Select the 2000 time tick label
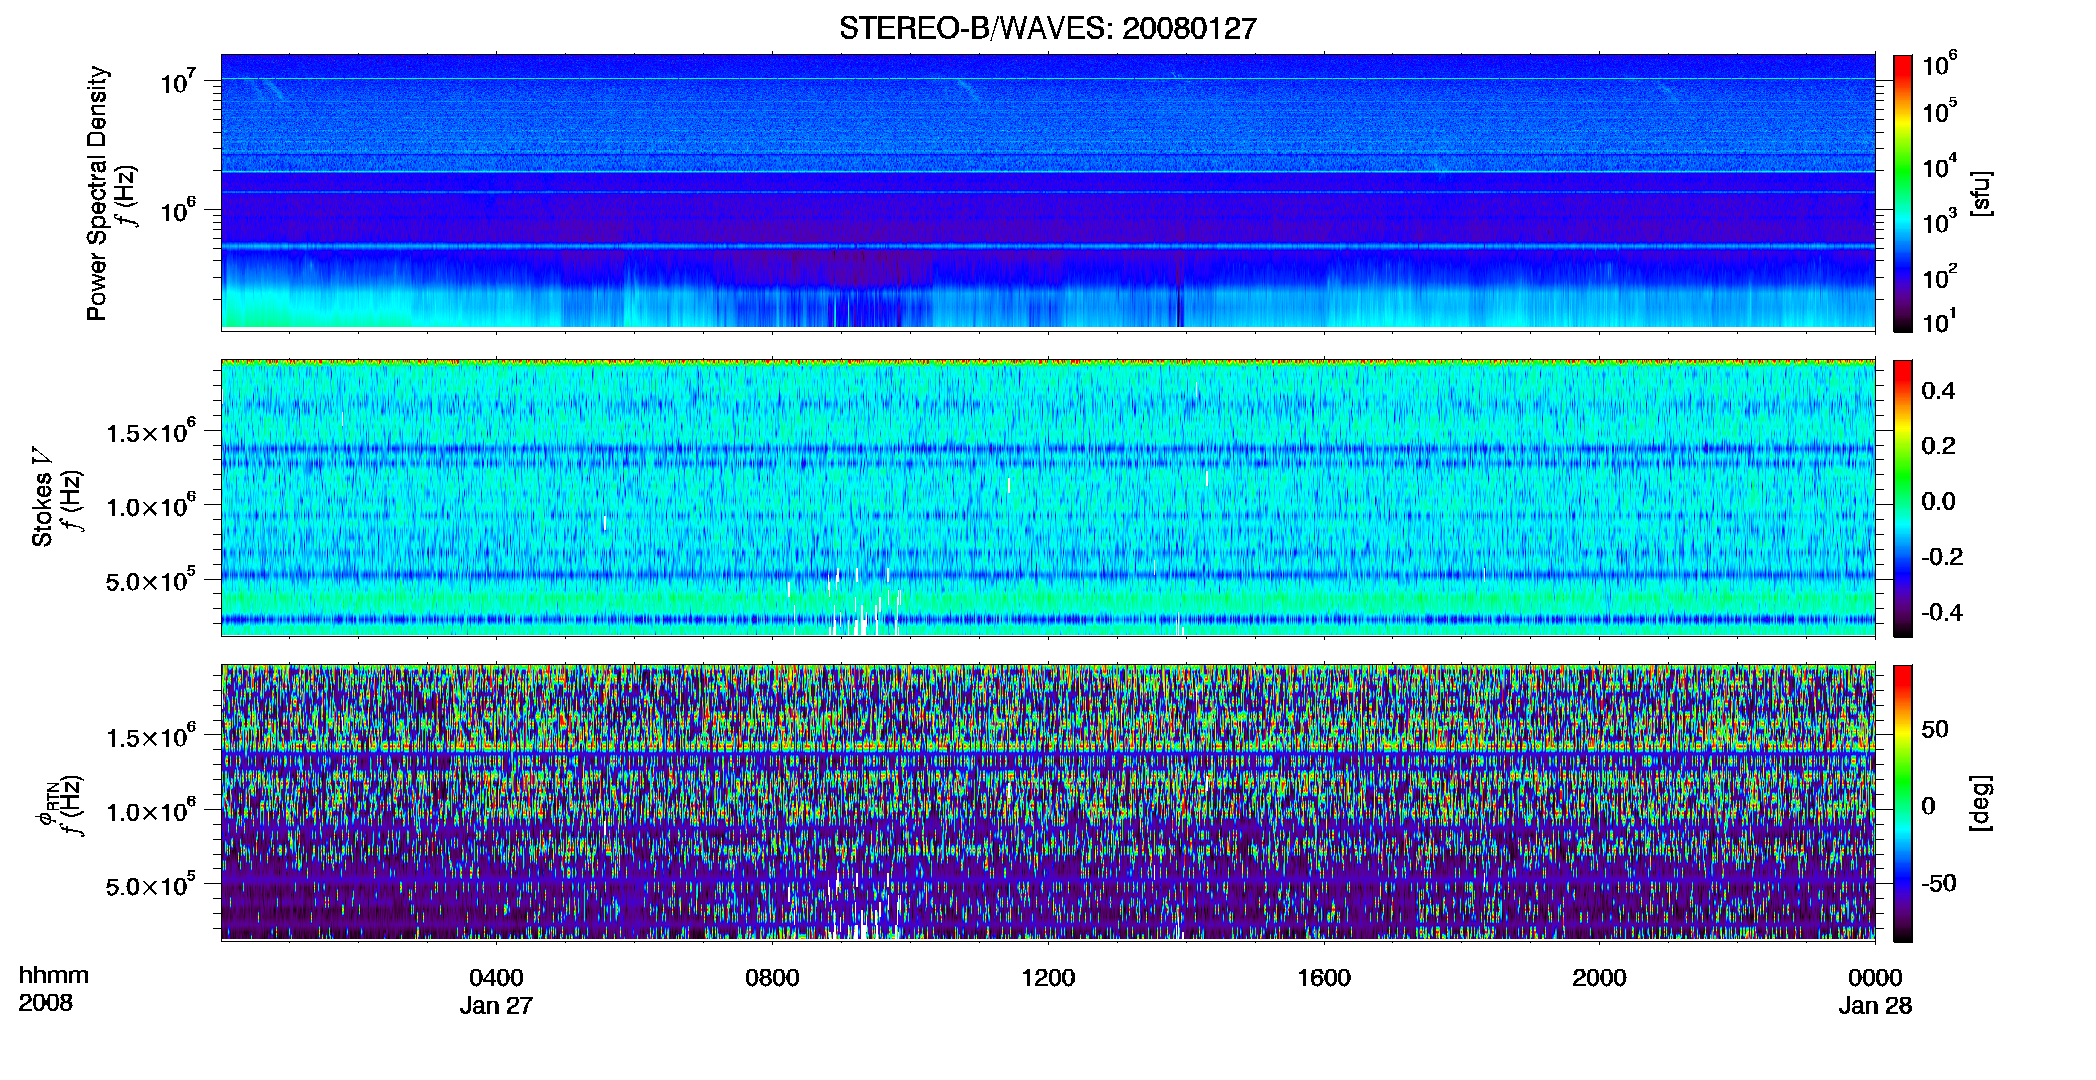The width and height of the screenshot is (2096, 1080). [1599, 978]
